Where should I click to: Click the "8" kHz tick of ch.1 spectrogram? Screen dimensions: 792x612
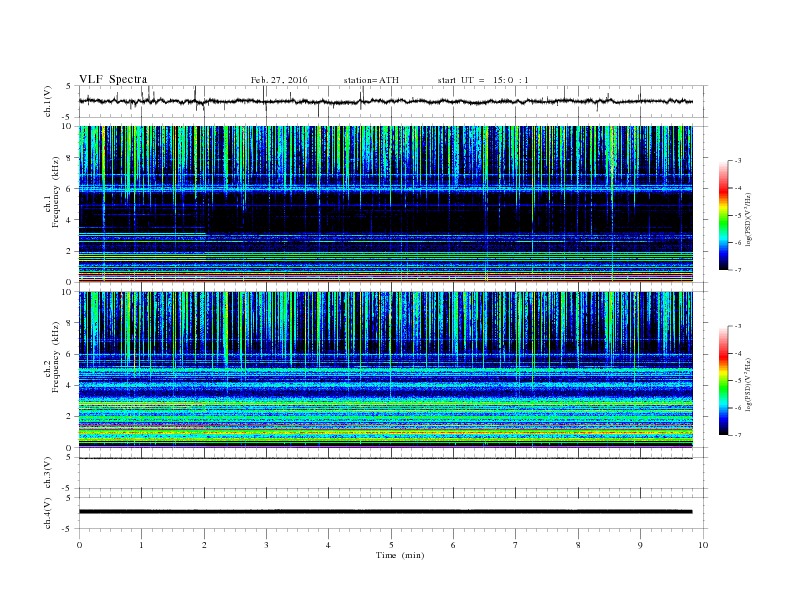coord(70,158)
